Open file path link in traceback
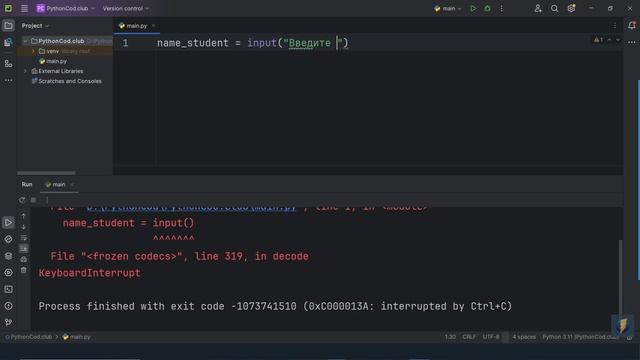The height and width of the screenshot is (360, 640). coord(191,208)
